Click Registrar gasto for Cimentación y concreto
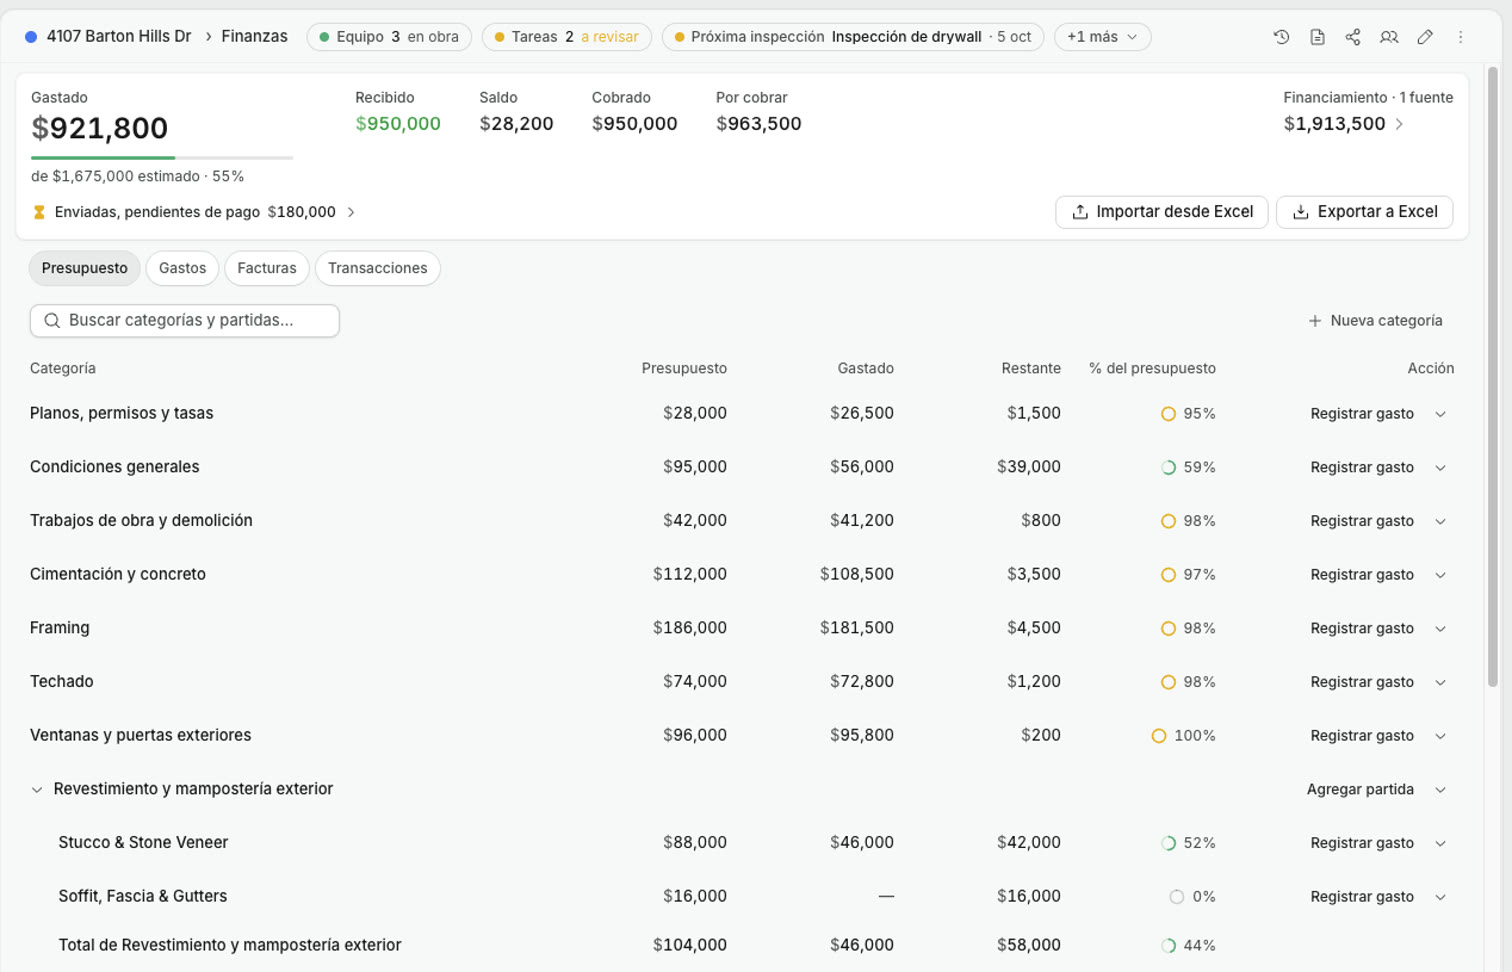The width and height of the screenshot is (1512, 972). (1362, 575)
